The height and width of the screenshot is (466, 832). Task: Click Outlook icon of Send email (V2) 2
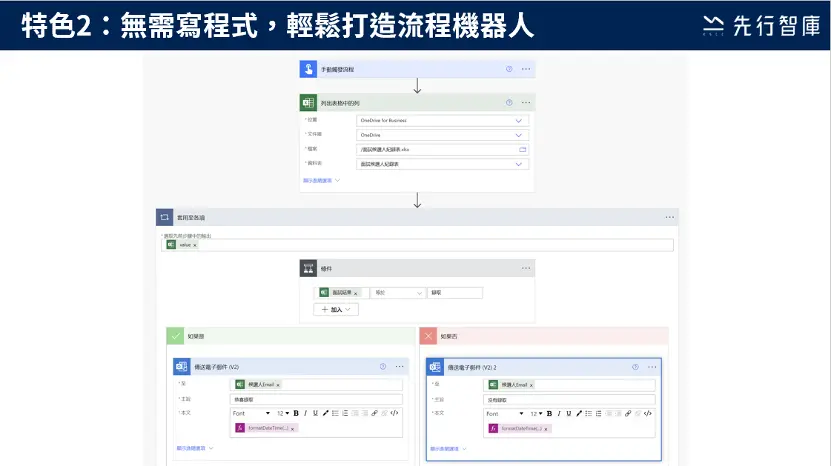tap(435, 367)
